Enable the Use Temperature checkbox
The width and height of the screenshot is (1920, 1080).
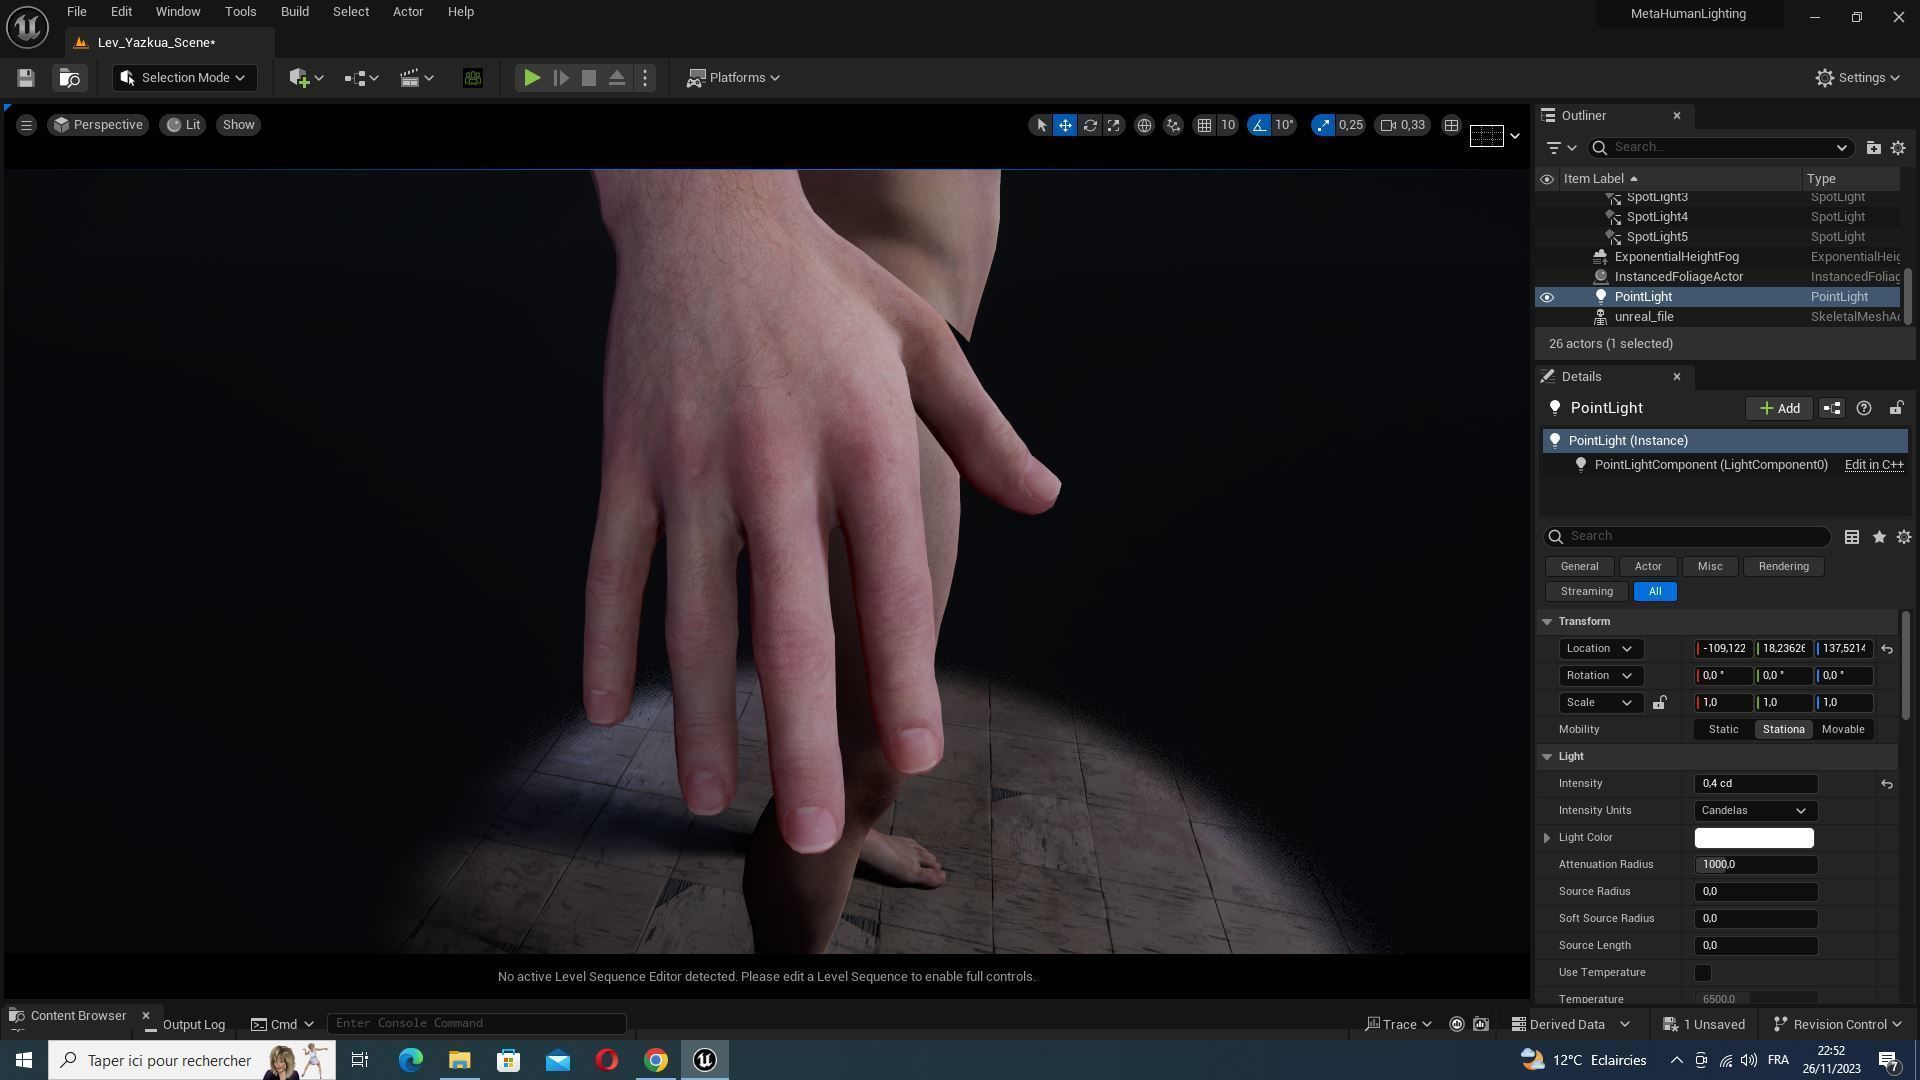tap(1703, 973)
